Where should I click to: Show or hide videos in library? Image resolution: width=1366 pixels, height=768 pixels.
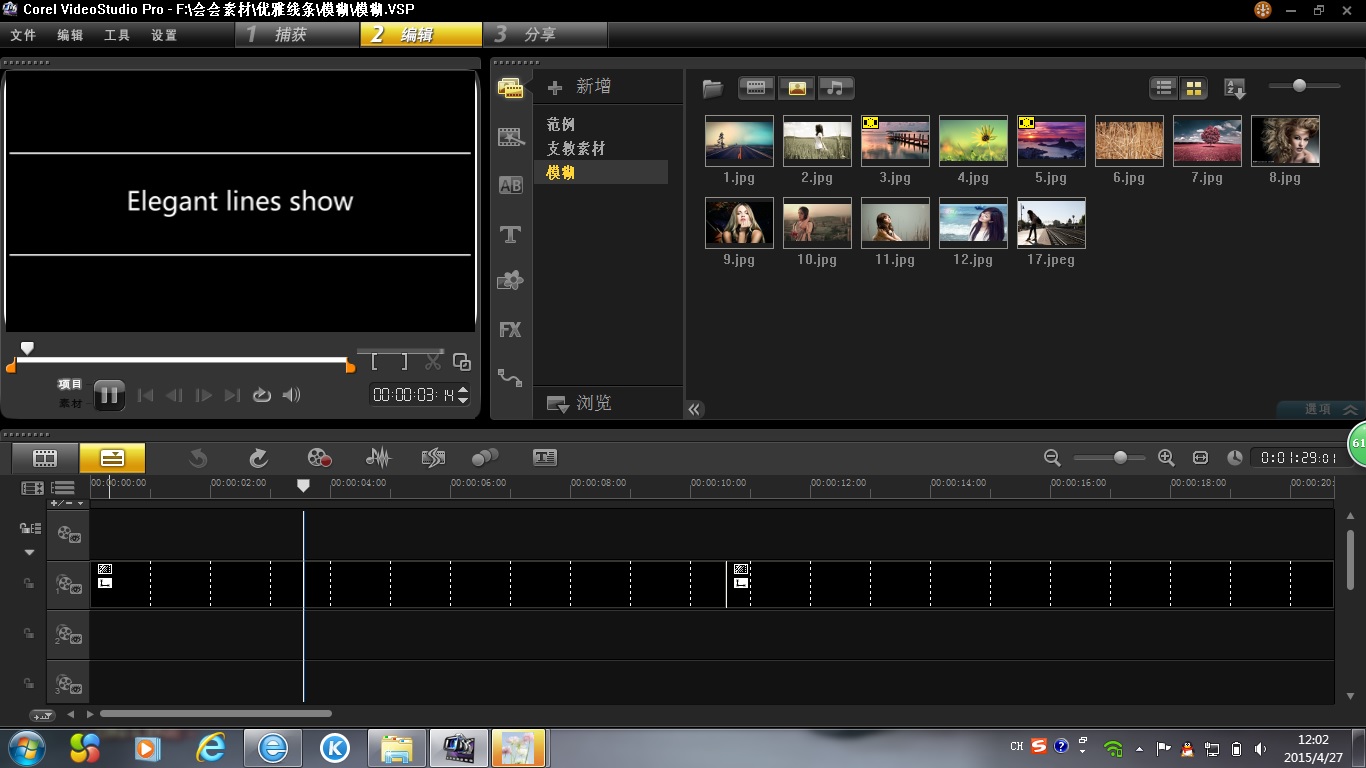click(x=757, y=88)
